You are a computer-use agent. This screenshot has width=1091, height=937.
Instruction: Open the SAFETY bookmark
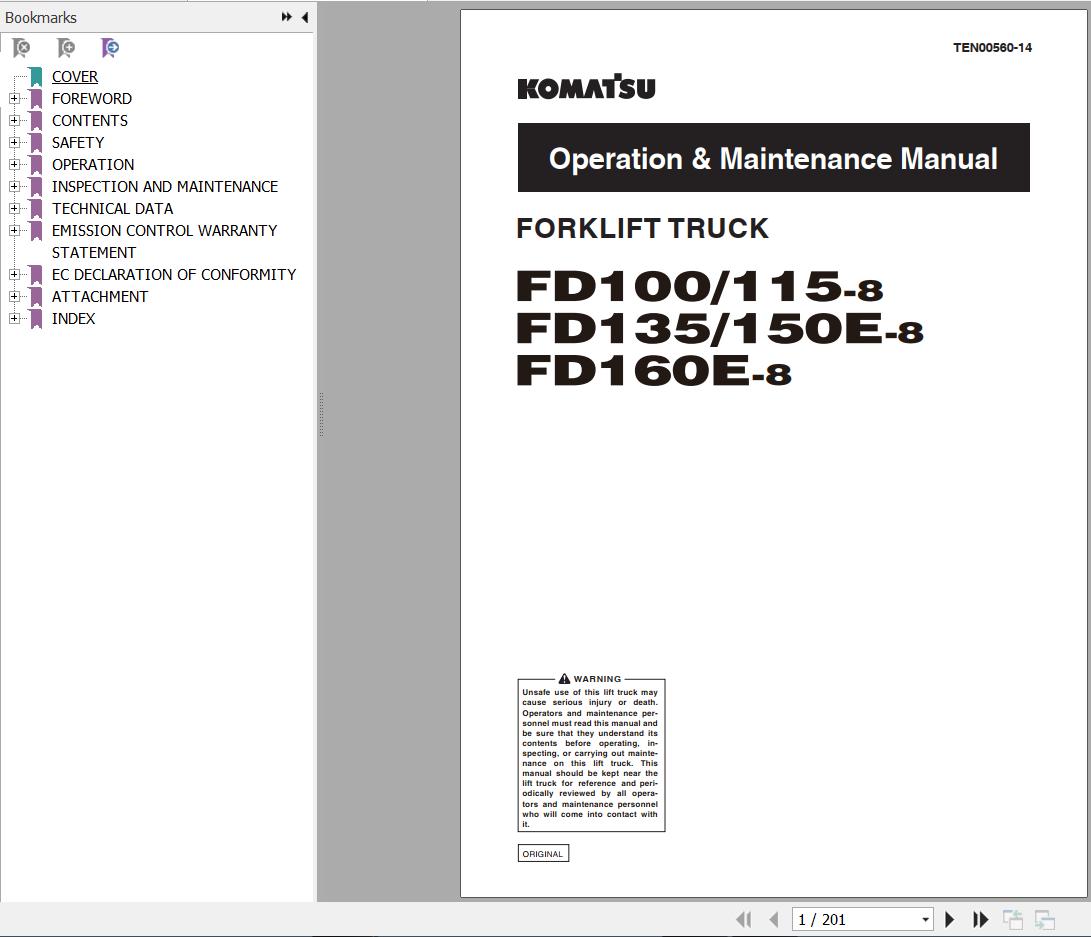(78, 143)
